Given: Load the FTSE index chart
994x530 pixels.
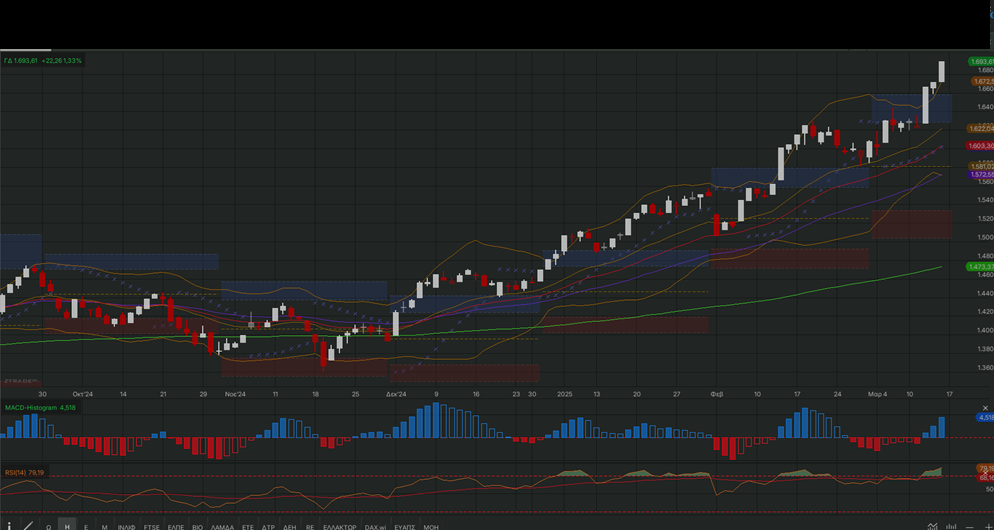Looking at the screenshot, I should [152, 527].
